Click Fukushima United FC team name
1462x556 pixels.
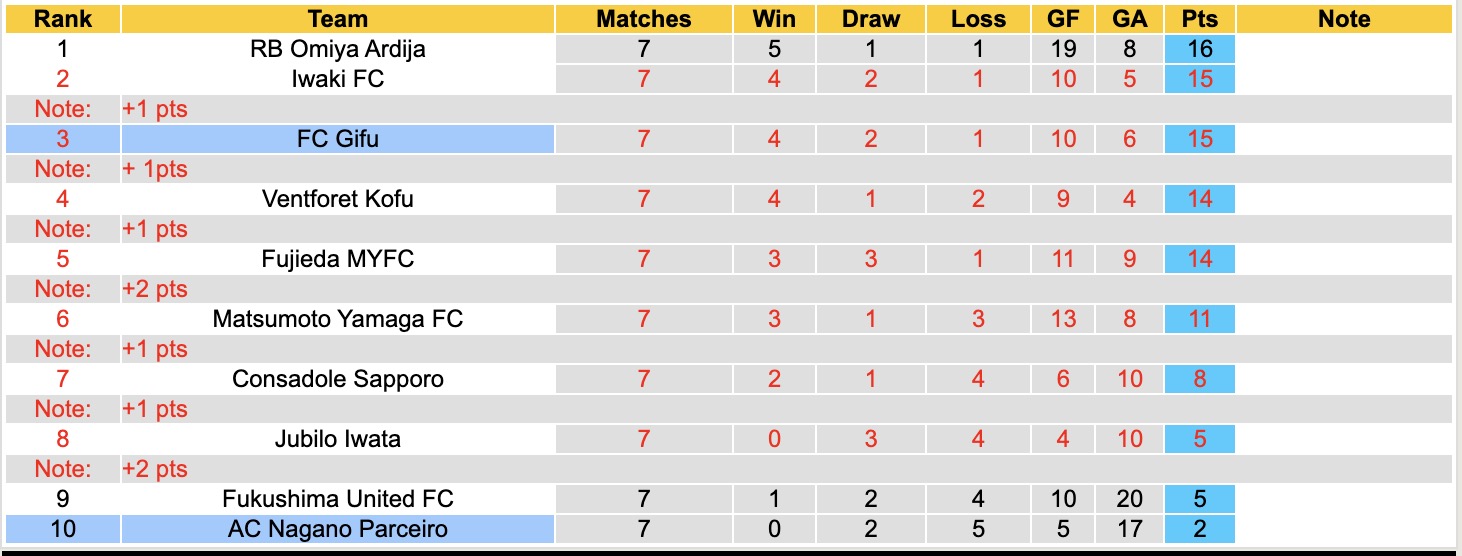pos(338,499)
